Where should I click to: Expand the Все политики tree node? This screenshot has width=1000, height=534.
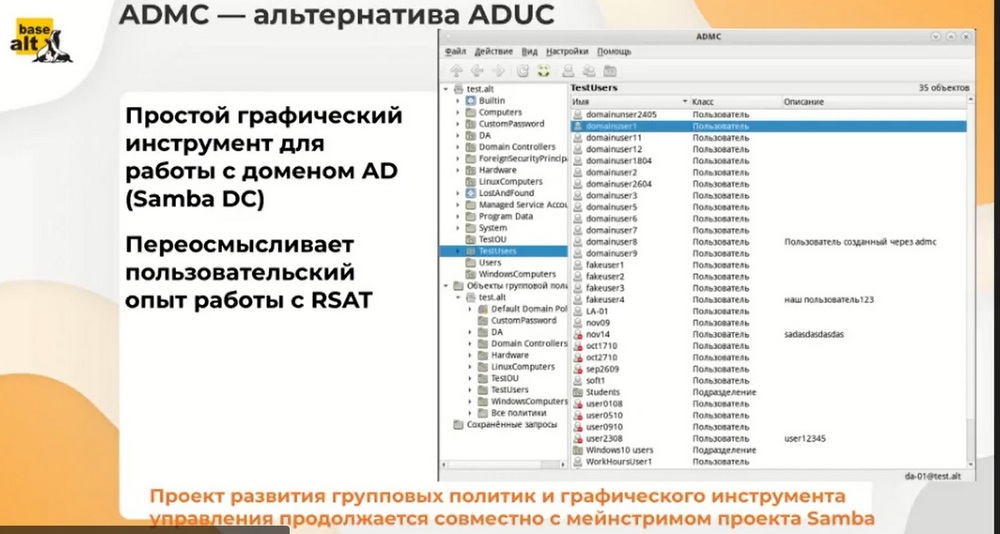470,413
